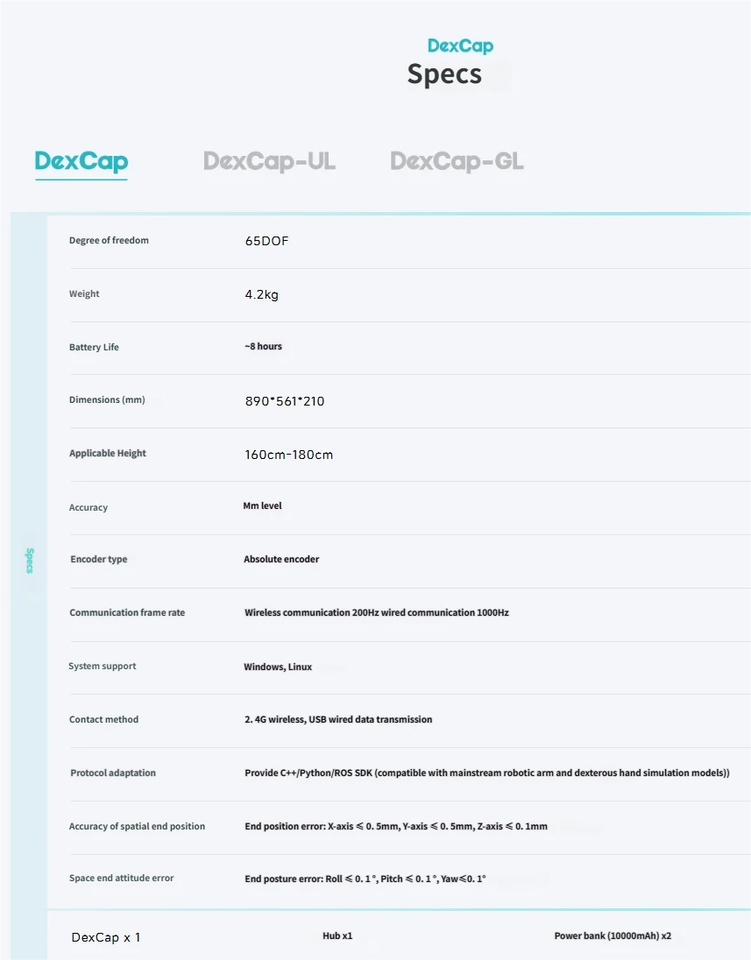Click the DexCap logo above Specs heading
The image size is (751, 960).
pyautogui.click(x=460, y=46)
